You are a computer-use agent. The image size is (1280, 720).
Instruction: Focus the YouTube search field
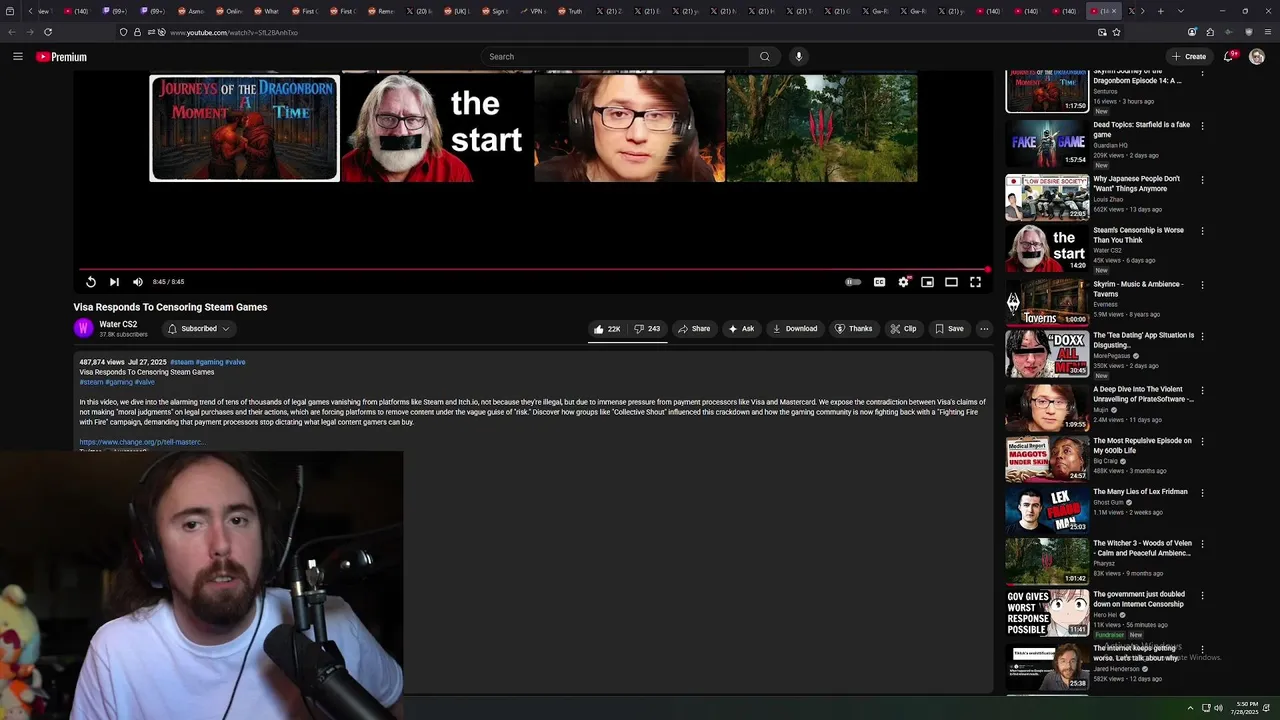[x=615, y=57]
